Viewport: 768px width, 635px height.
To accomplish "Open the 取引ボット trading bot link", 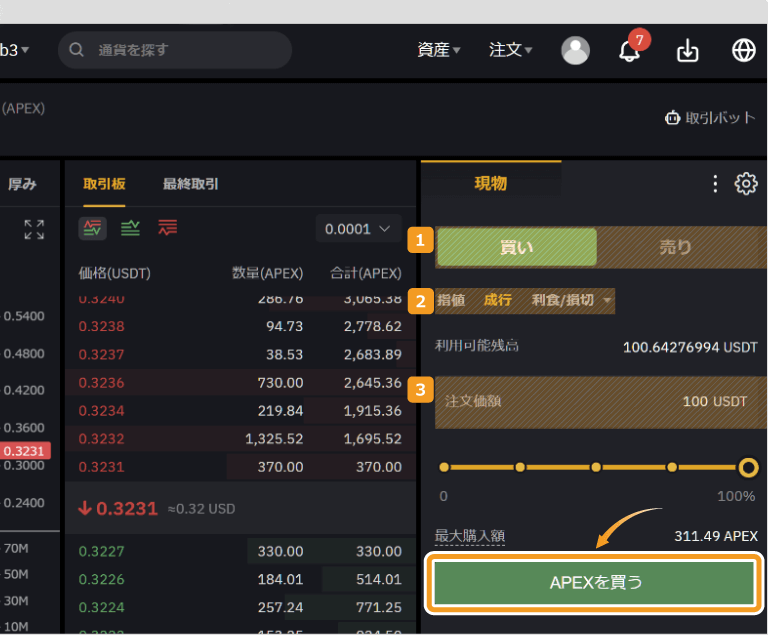I will (710, 118).
